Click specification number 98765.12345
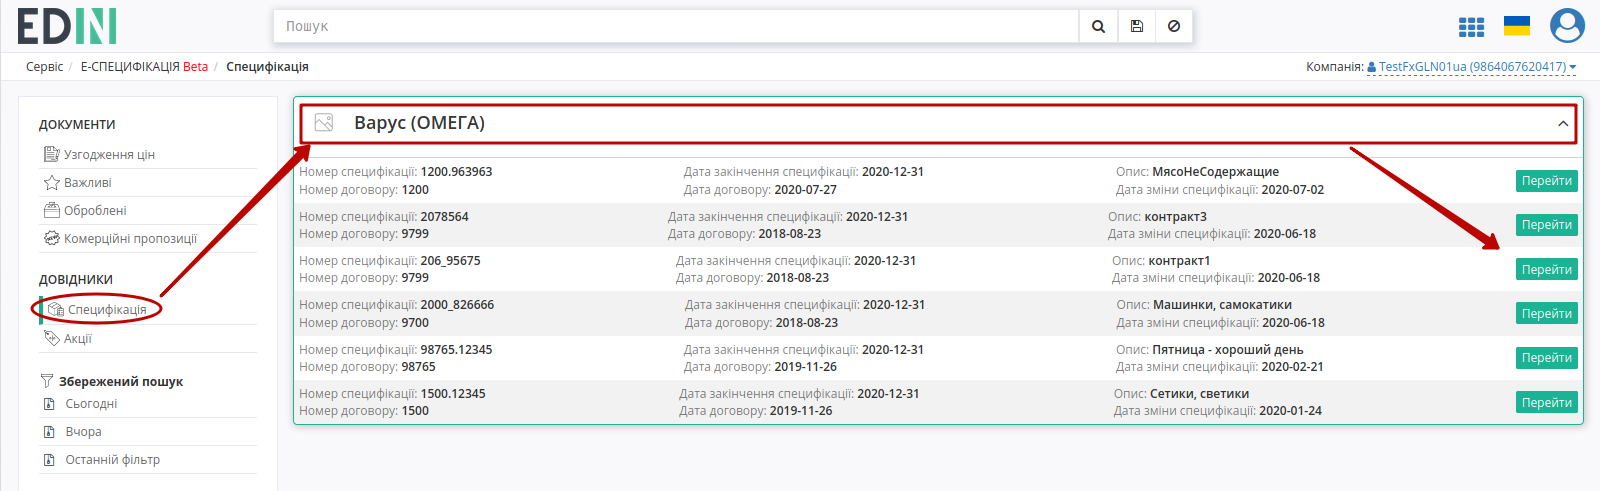 pos(456,350)
